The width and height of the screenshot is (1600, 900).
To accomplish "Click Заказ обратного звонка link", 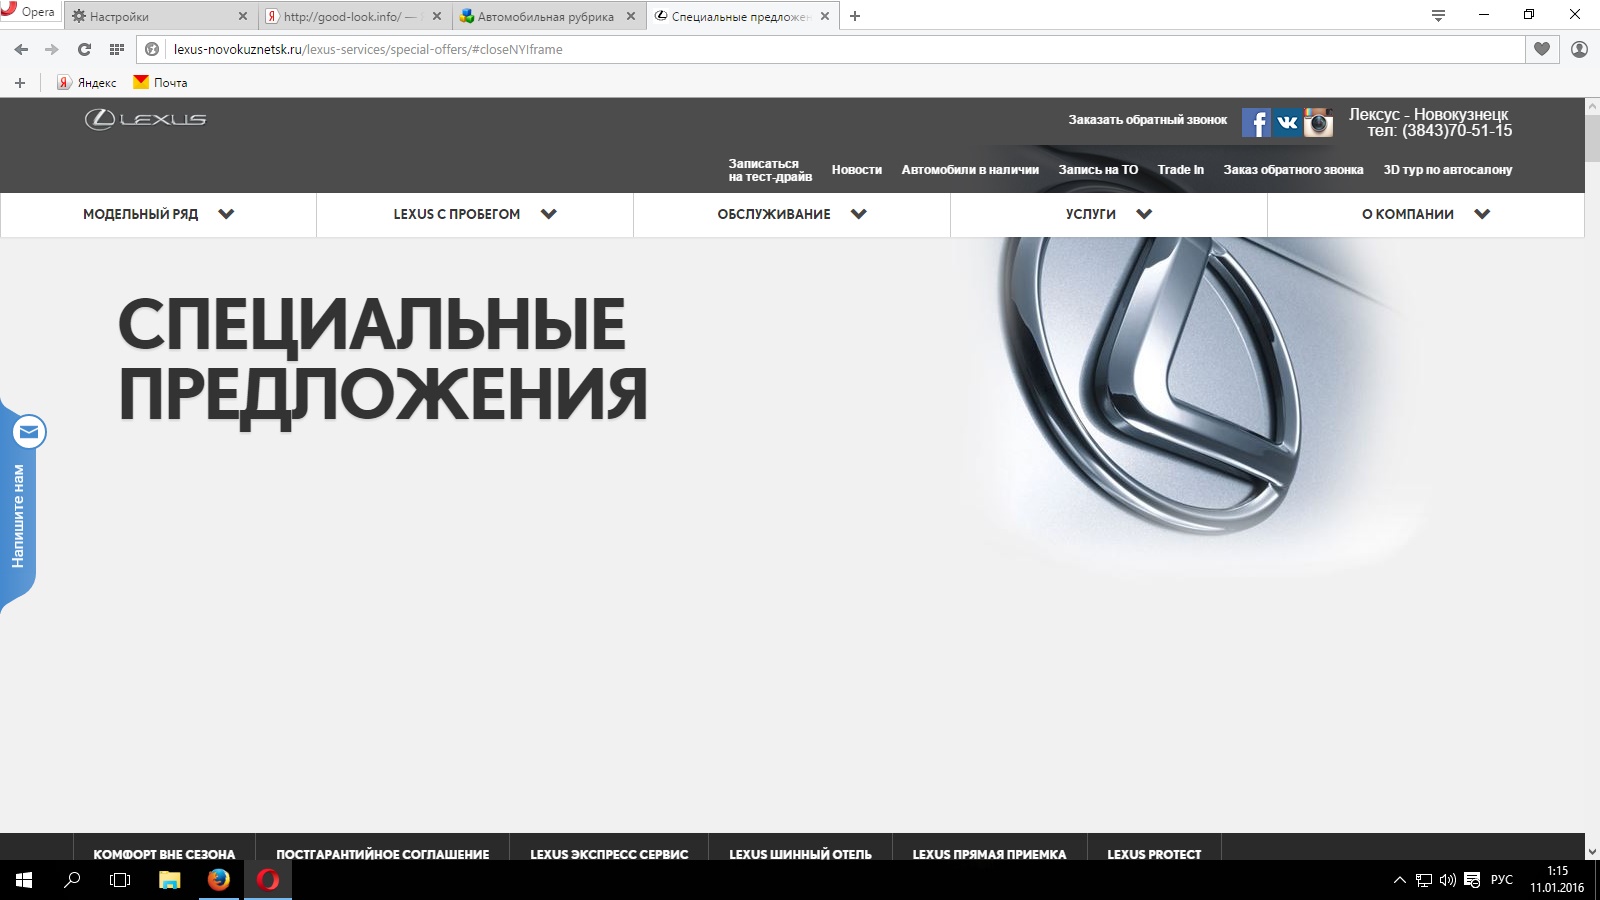I will pos(1293,170).
